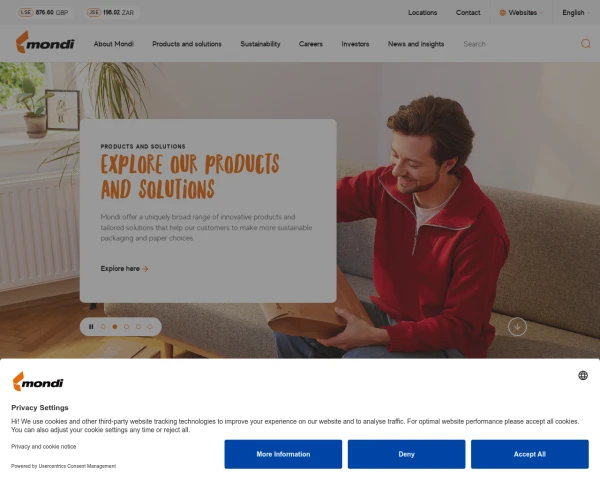Expand the Websites dropdown
Image resolution: width=600 pixels, height=480 pixels.
521,13
